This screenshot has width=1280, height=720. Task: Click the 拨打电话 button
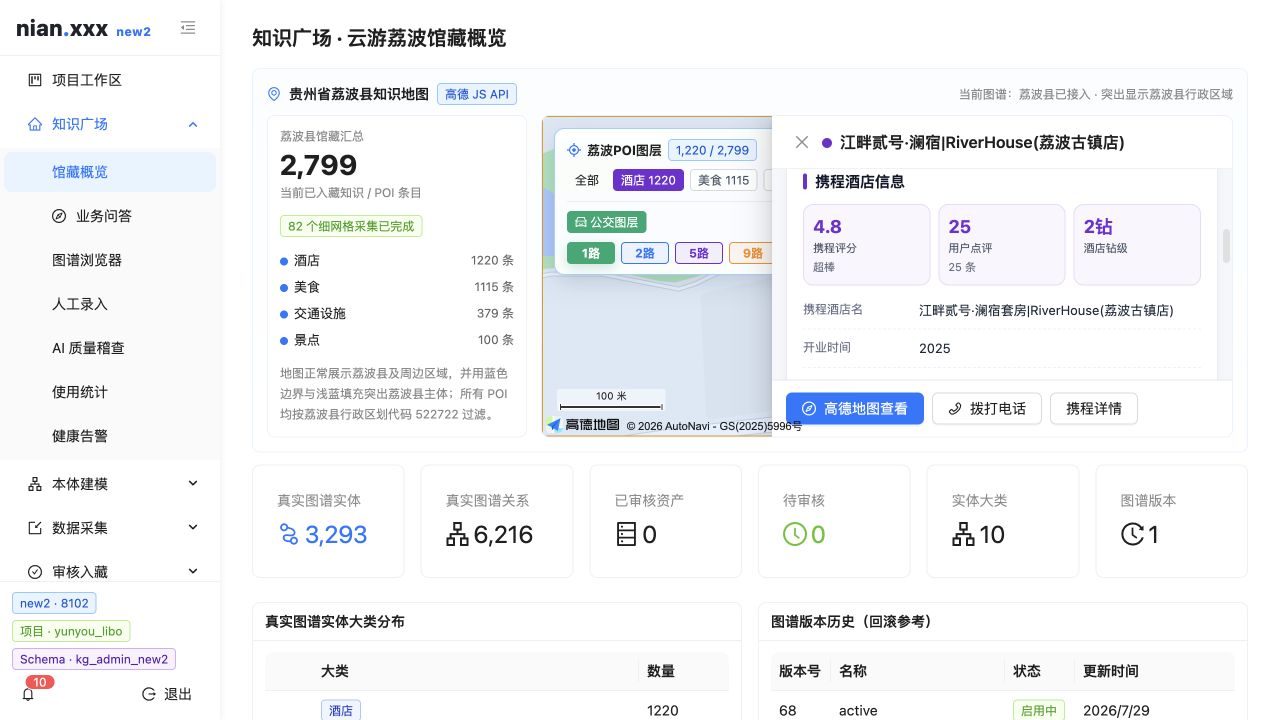[x=987, y=408]
